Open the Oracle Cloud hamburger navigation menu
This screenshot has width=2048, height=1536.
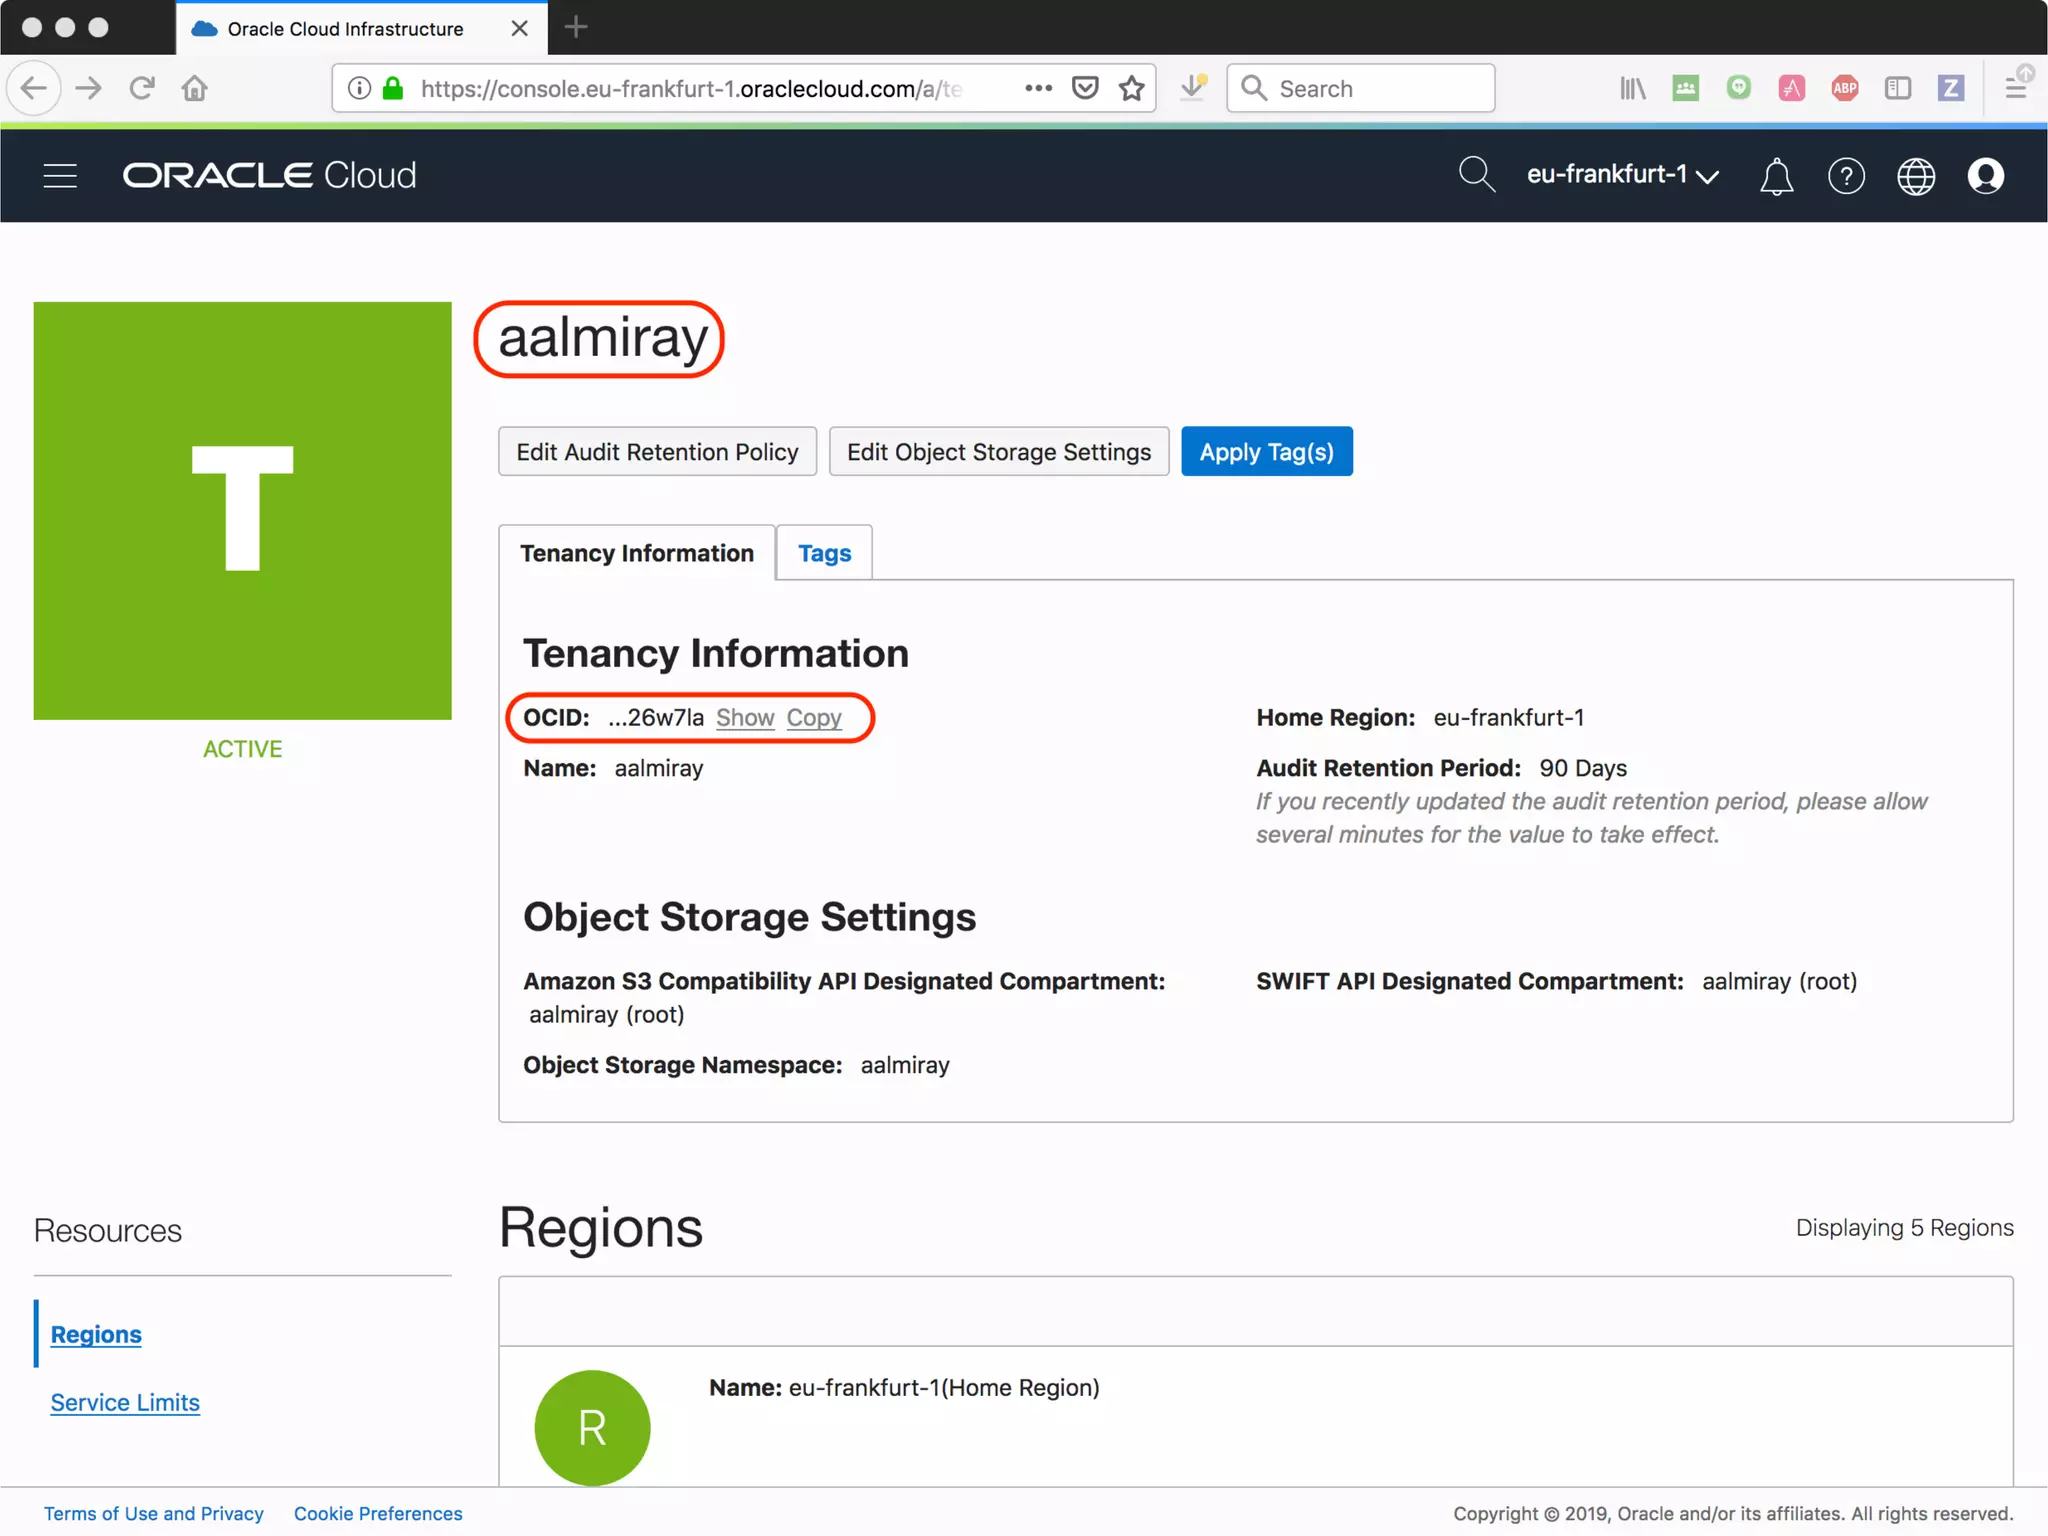[60, 176]
